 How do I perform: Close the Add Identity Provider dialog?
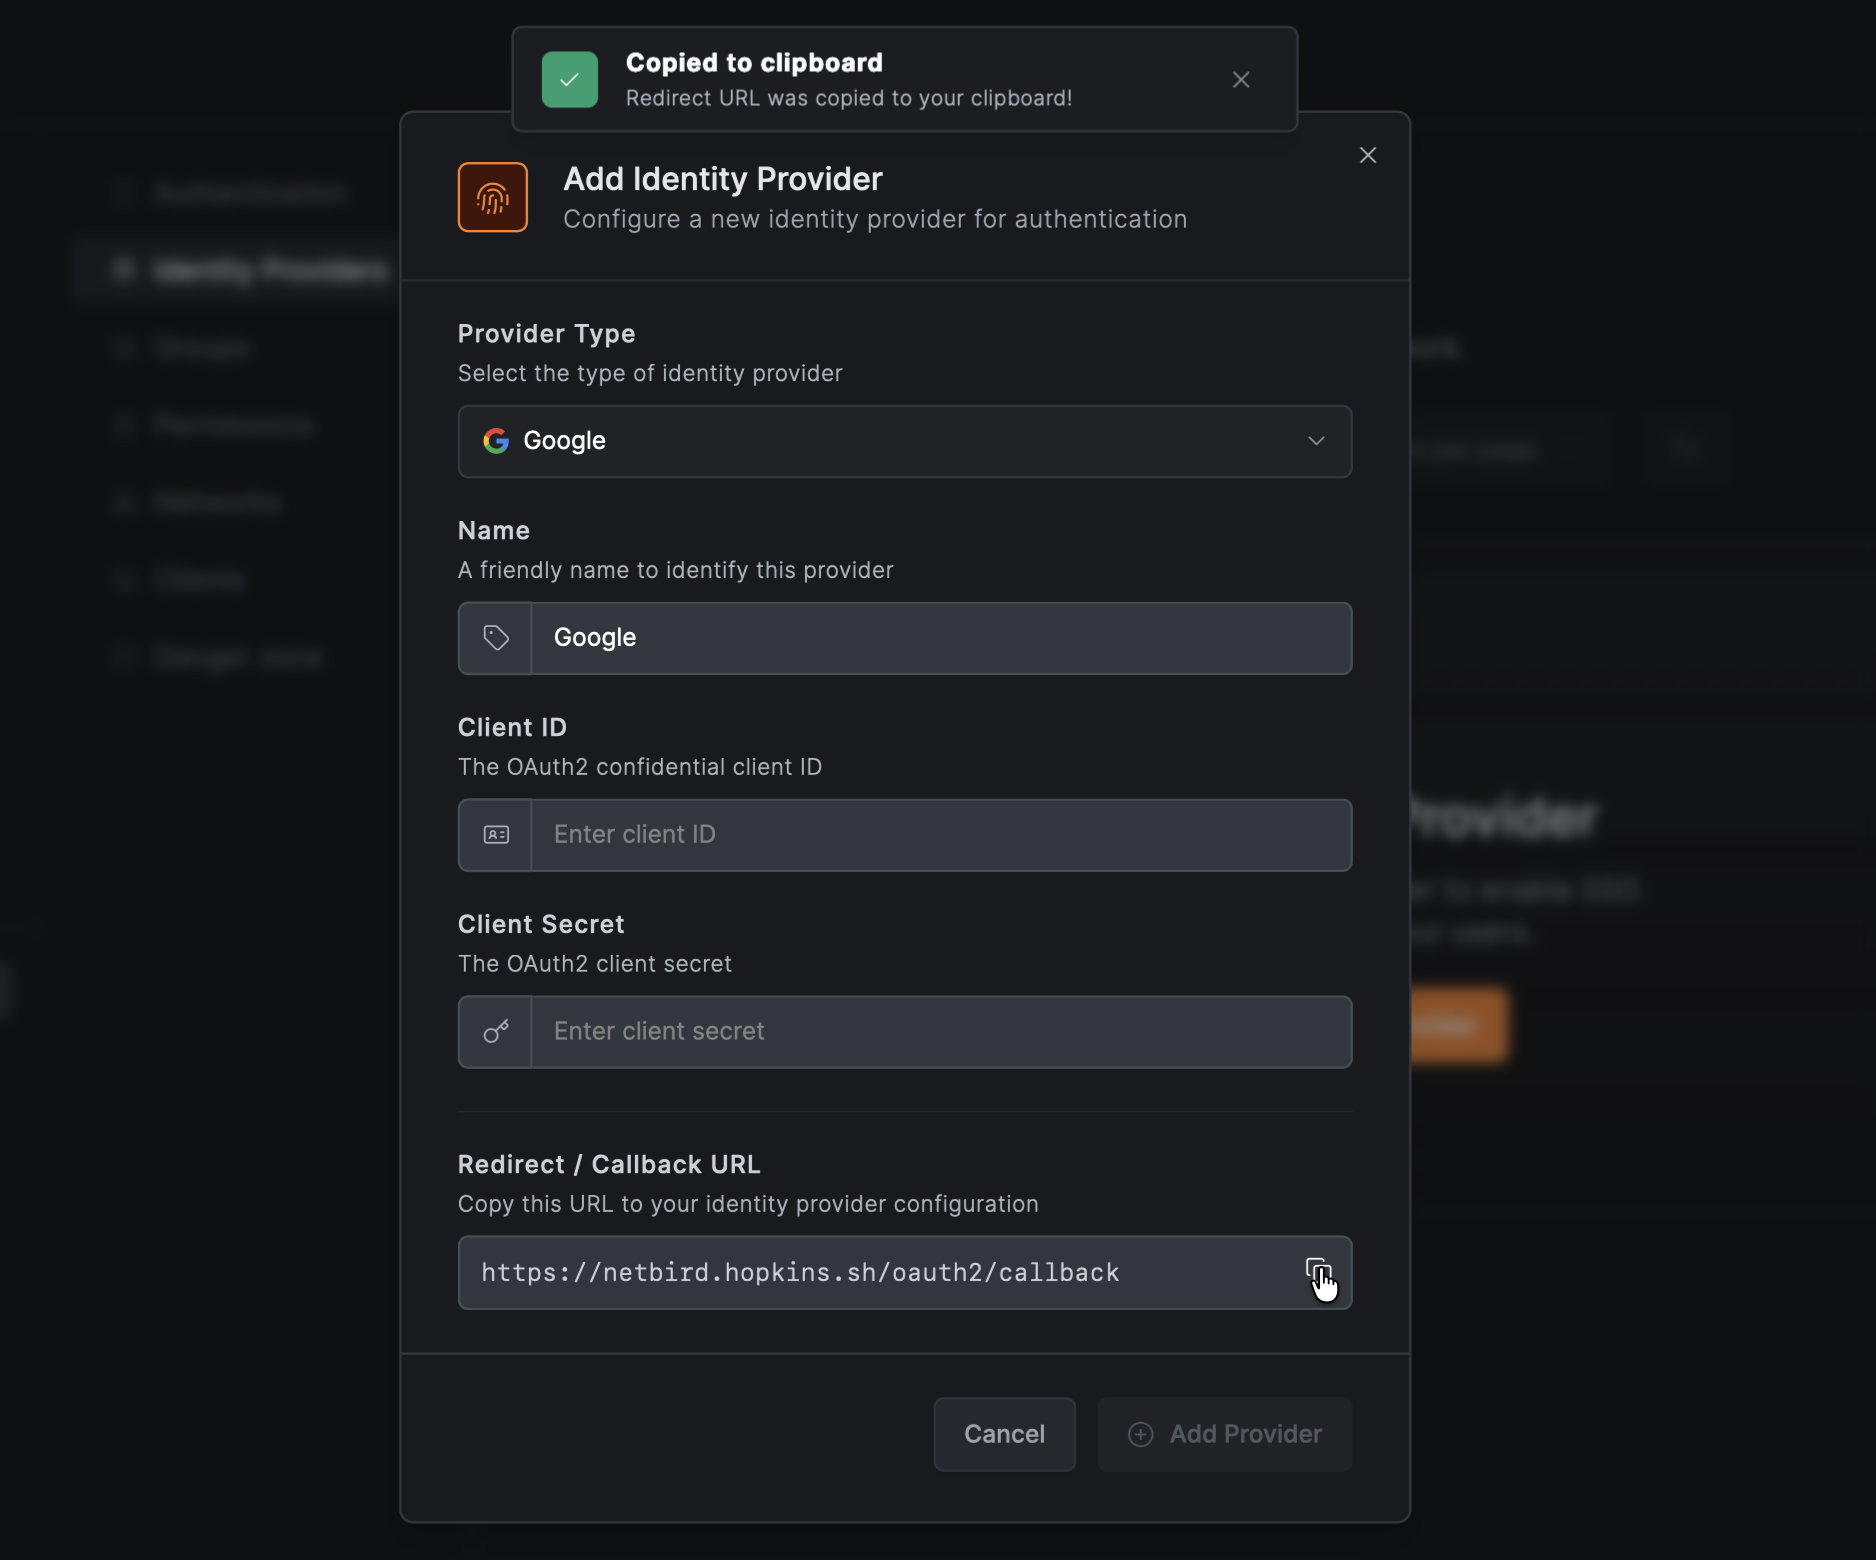click(x=1368, y=155)
